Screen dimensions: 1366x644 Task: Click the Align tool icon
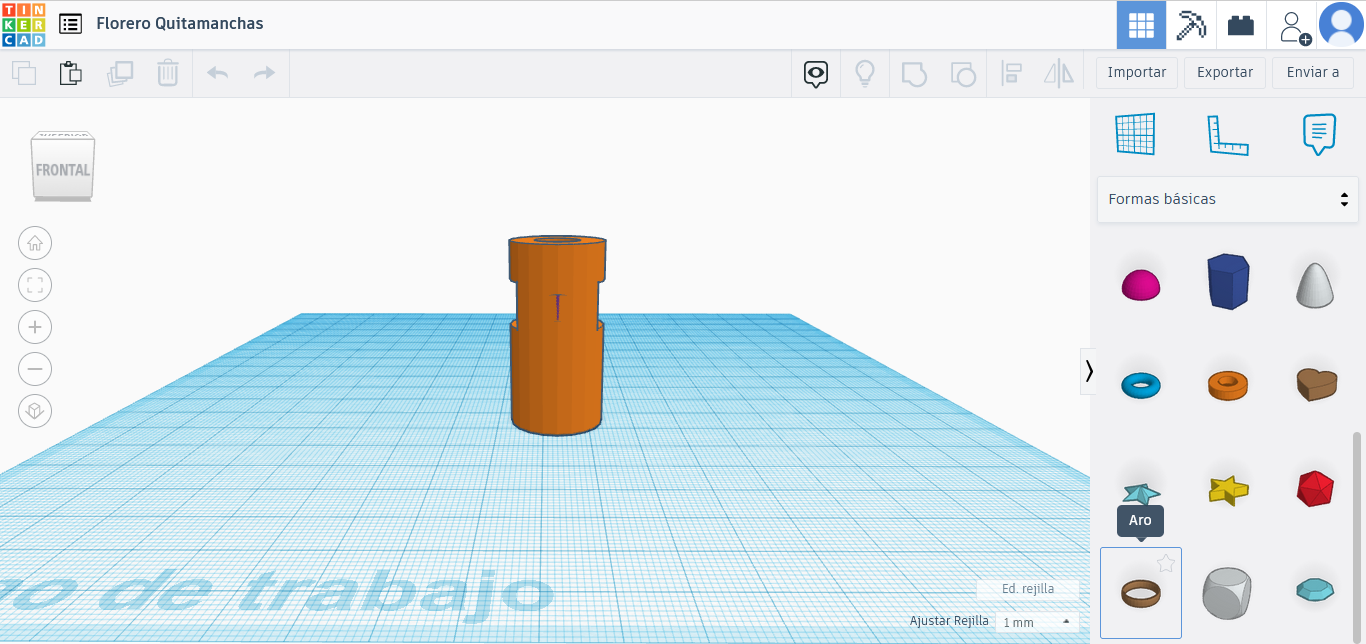[1011, 73]
